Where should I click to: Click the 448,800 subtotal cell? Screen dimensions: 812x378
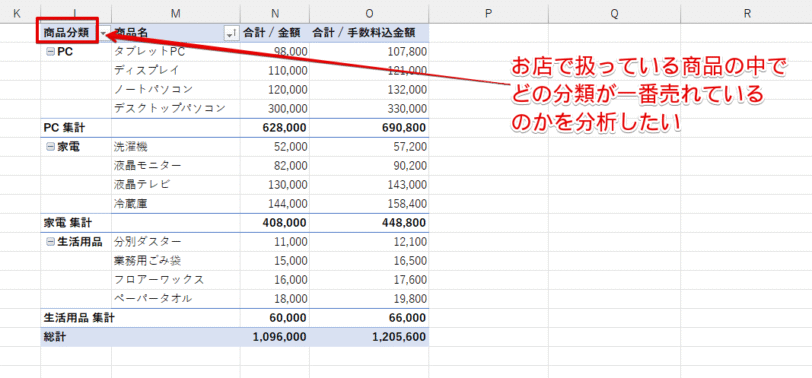click(x=369, y=223)
